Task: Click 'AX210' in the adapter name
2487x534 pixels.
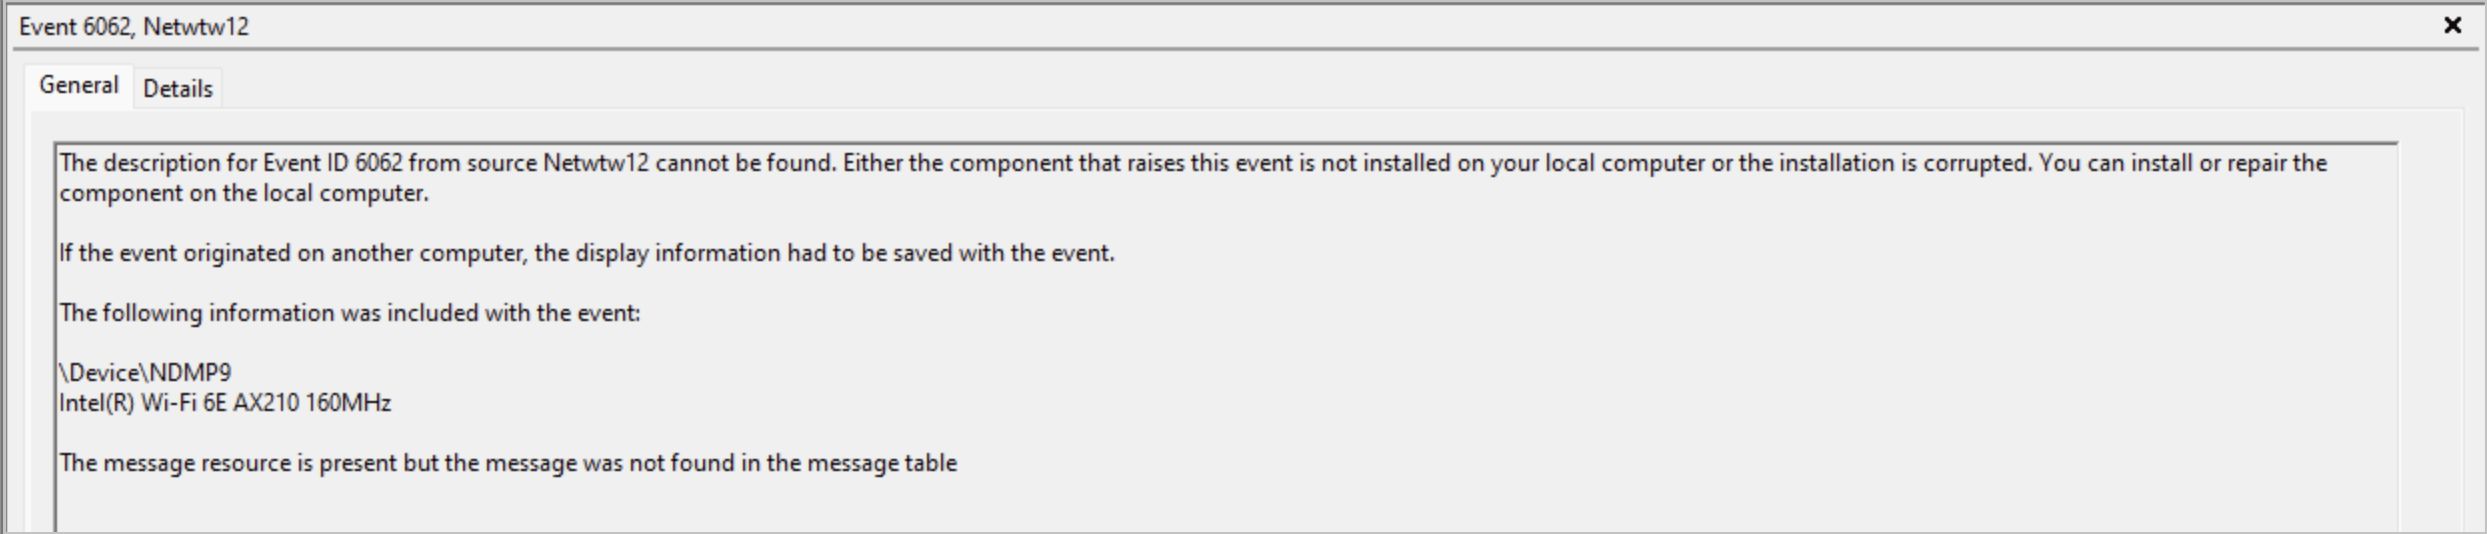Action: tap(265, 403)
